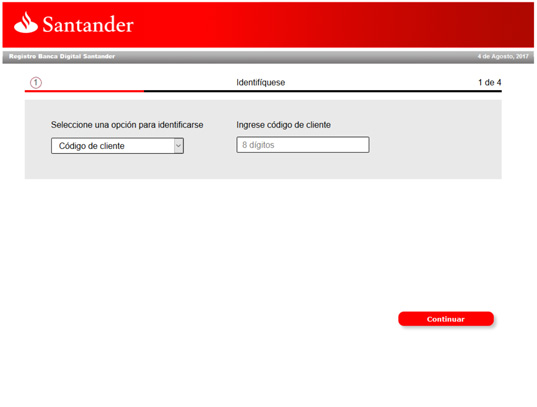Click the Santander wordmark in header
The image size is (537, 407).
pos(88,25)
